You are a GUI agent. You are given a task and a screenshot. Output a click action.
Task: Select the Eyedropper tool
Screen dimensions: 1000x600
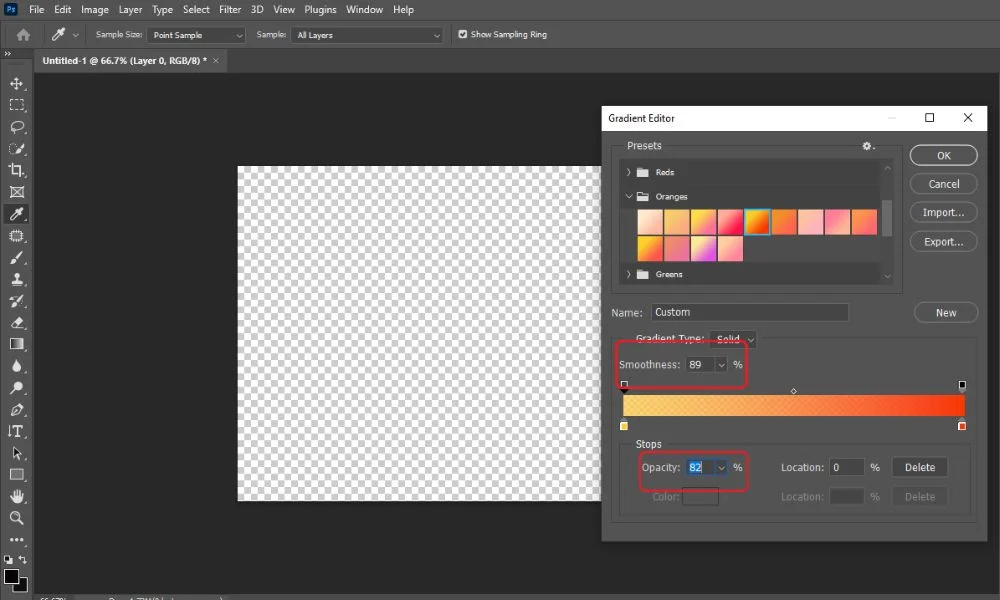[x=16, y=213]
